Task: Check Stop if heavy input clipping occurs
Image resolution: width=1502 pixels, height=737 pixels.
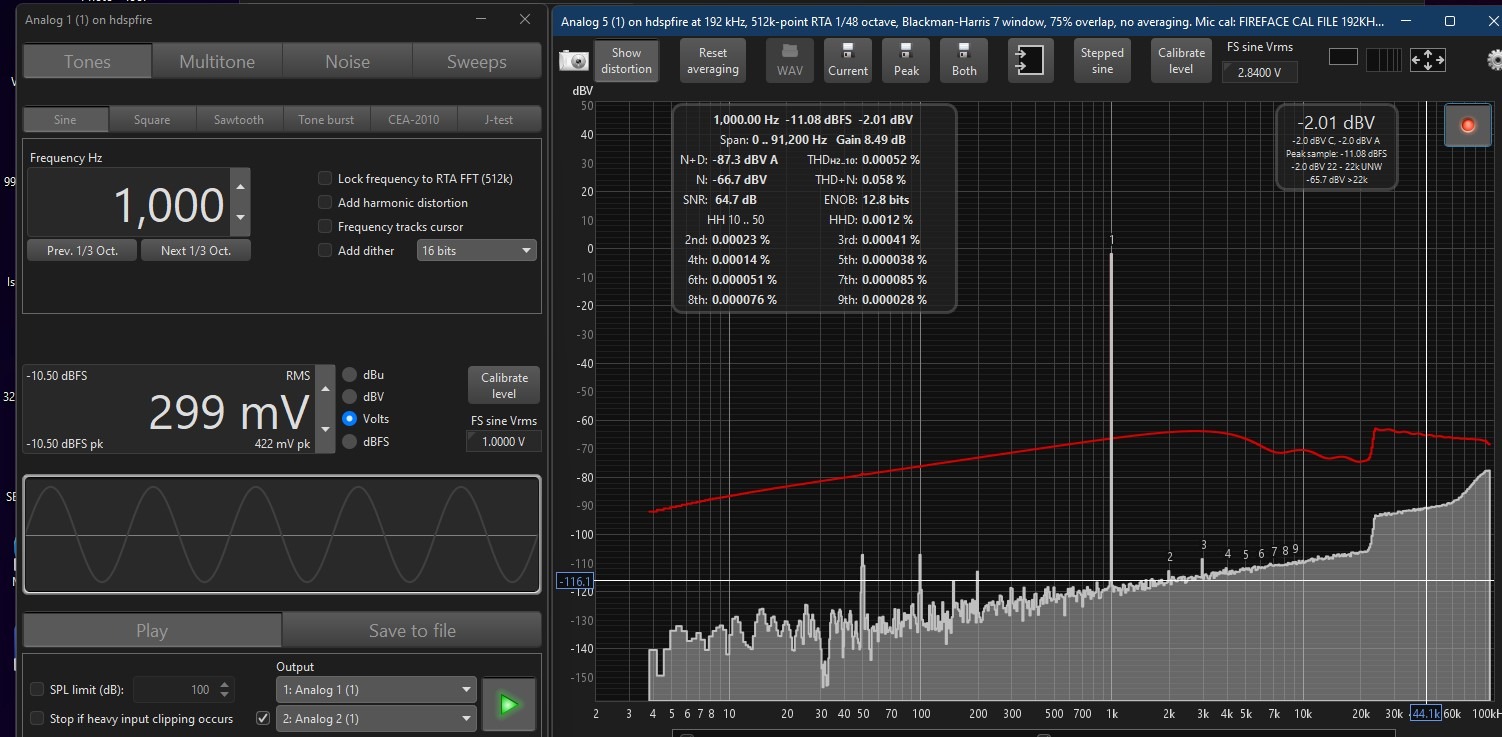Action: (x=37, y=718)
